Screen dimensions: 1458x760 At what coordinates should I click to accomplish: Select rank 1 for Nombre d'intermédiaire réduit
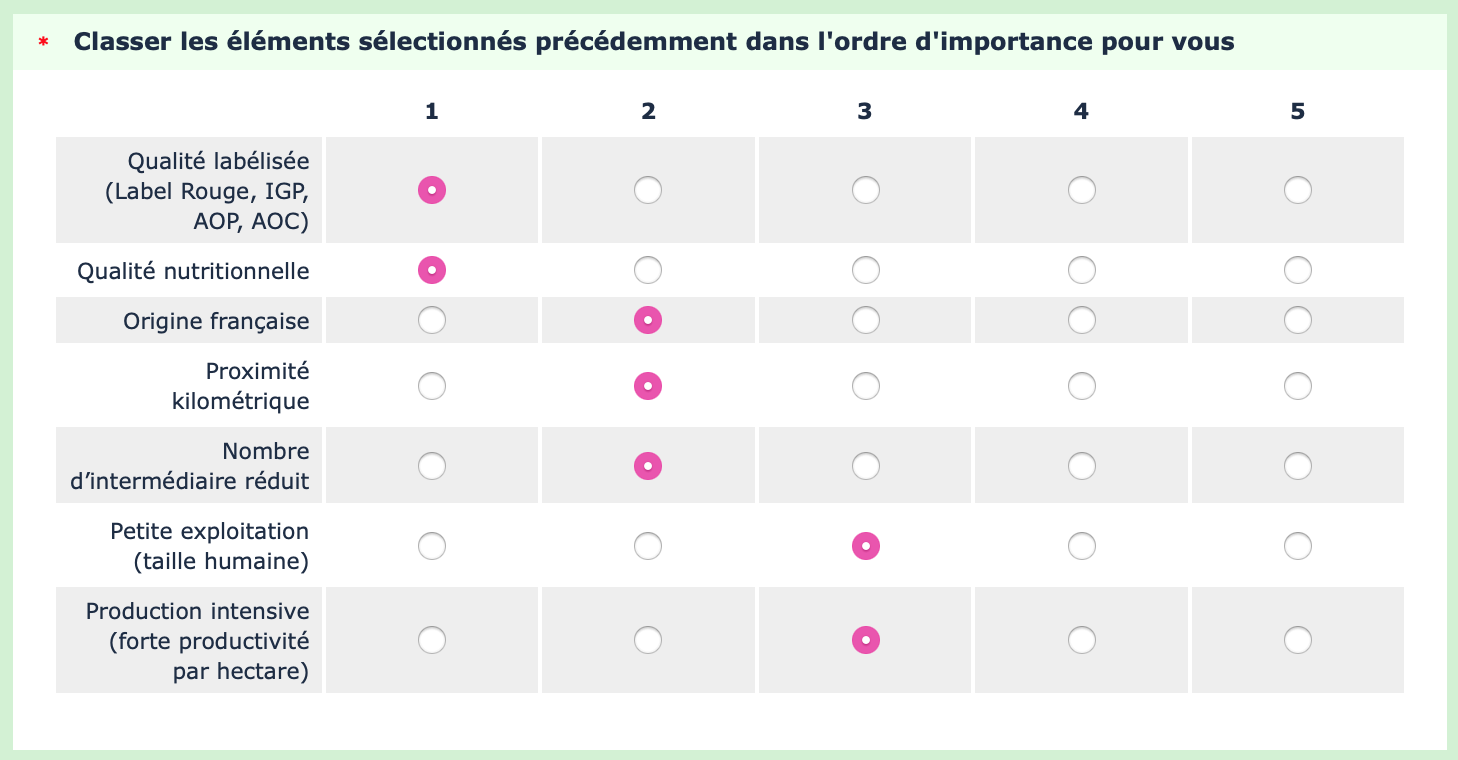pyautogui.click(x=432, y=466)
